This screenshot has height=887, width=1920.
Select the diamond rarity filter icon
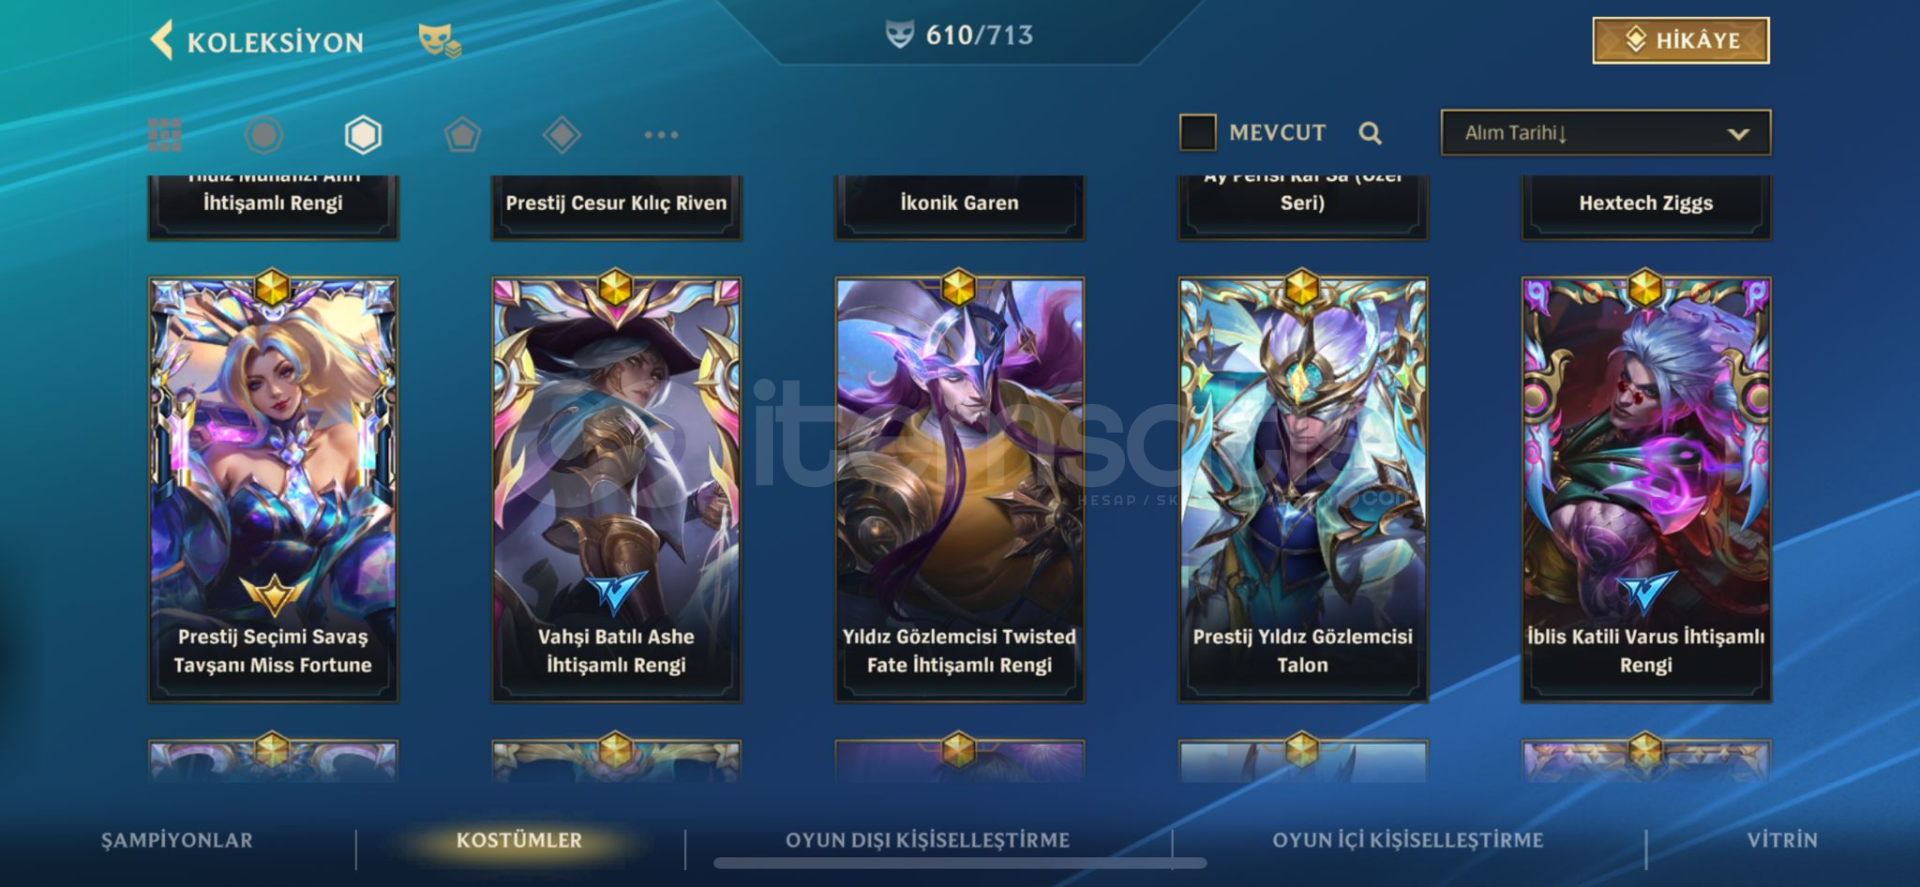click(x=562, y=134)
